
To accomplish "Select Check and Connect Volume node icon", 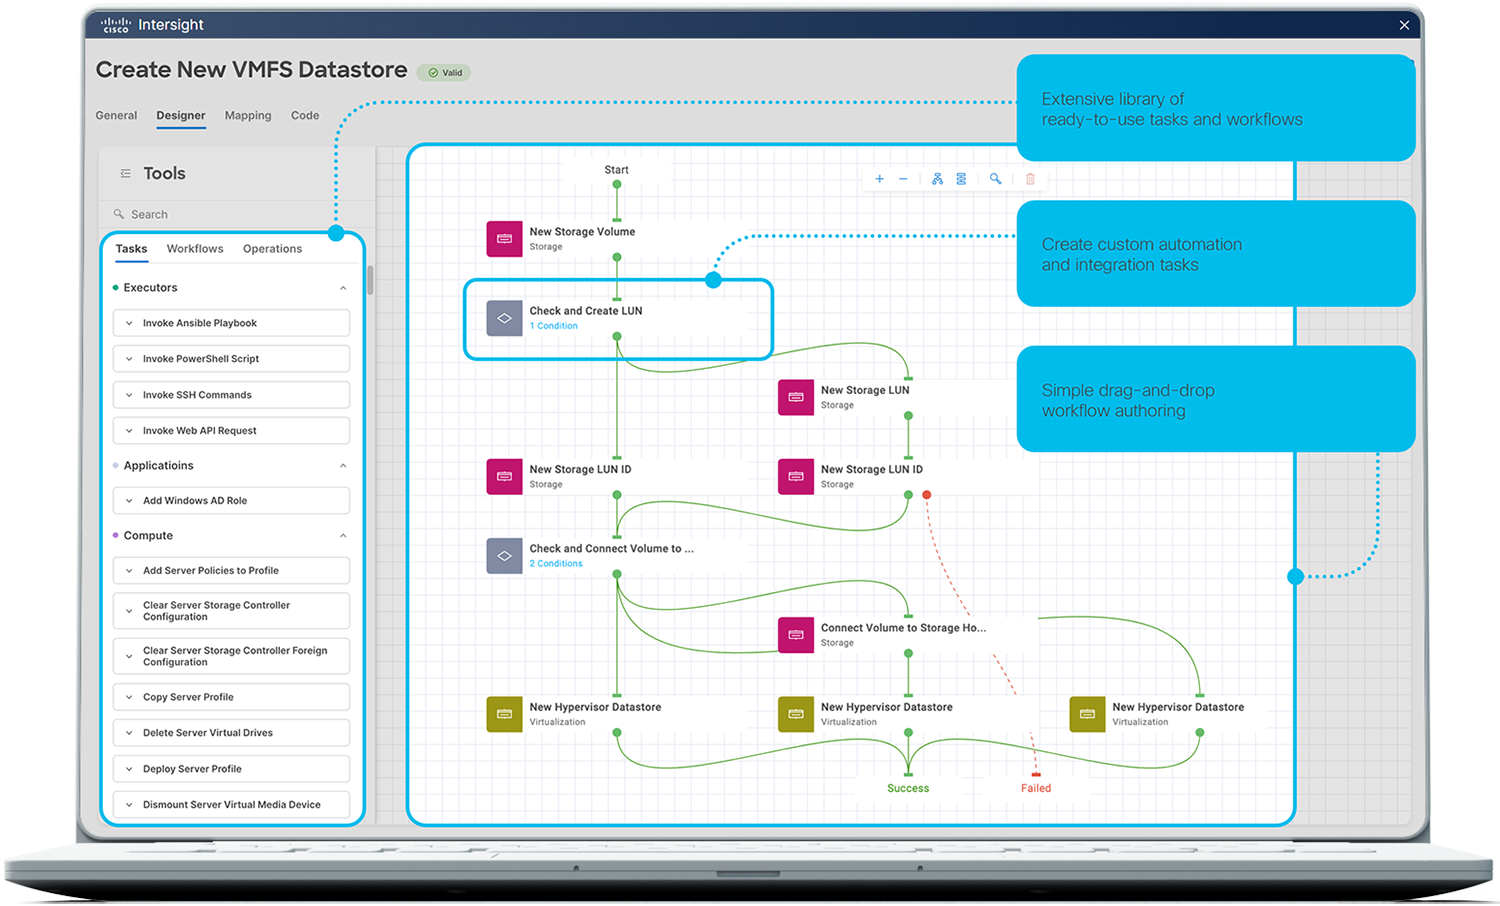I will pyautogui.click(x=504, y=555).
